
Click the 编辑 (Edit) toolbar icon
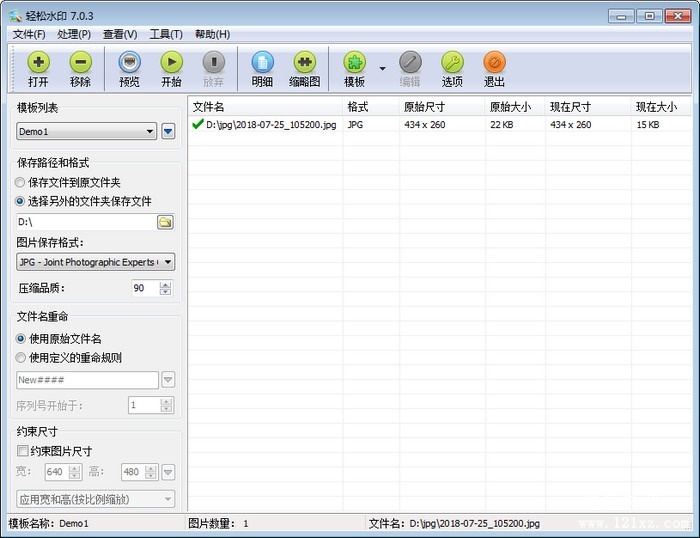(410, 69)
